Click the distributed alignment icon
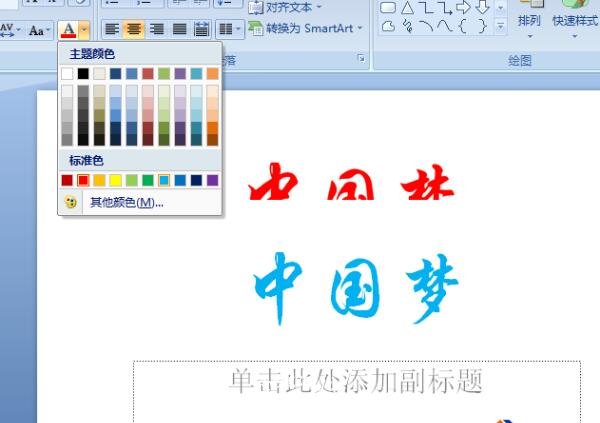This screenshot has width=600, height=423. click(201, 30)
